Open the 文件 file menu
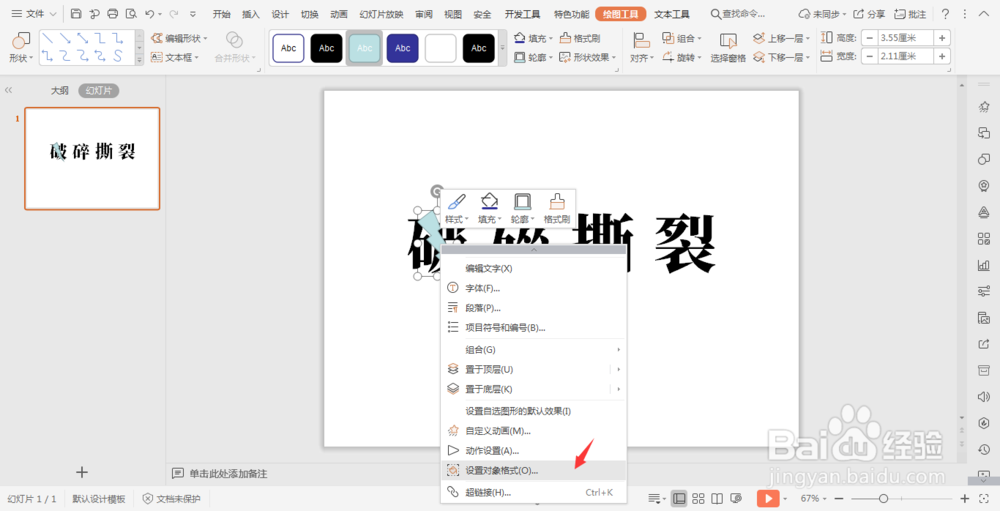The width and height of the screenshot is (1000, 511). pos(34,13)
